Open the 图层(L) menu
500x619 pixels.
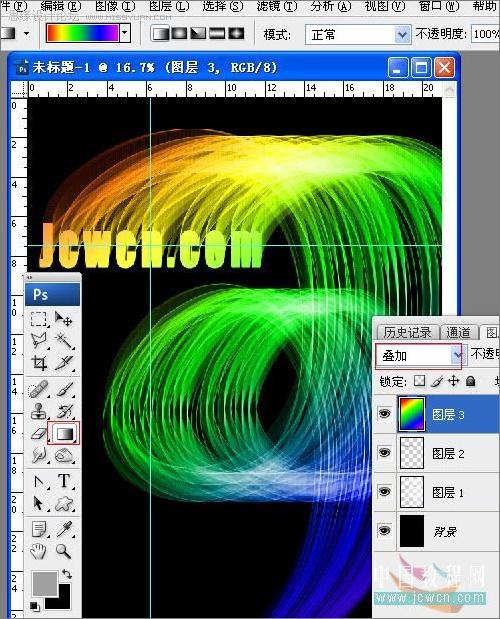click(x=169, y=6)
